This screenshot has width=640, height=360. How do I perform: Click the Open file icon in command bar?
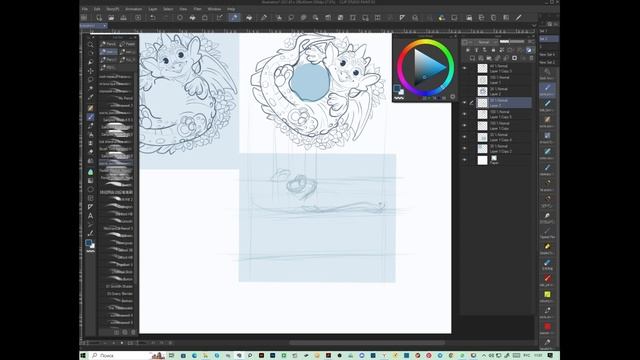click(111, 18)
